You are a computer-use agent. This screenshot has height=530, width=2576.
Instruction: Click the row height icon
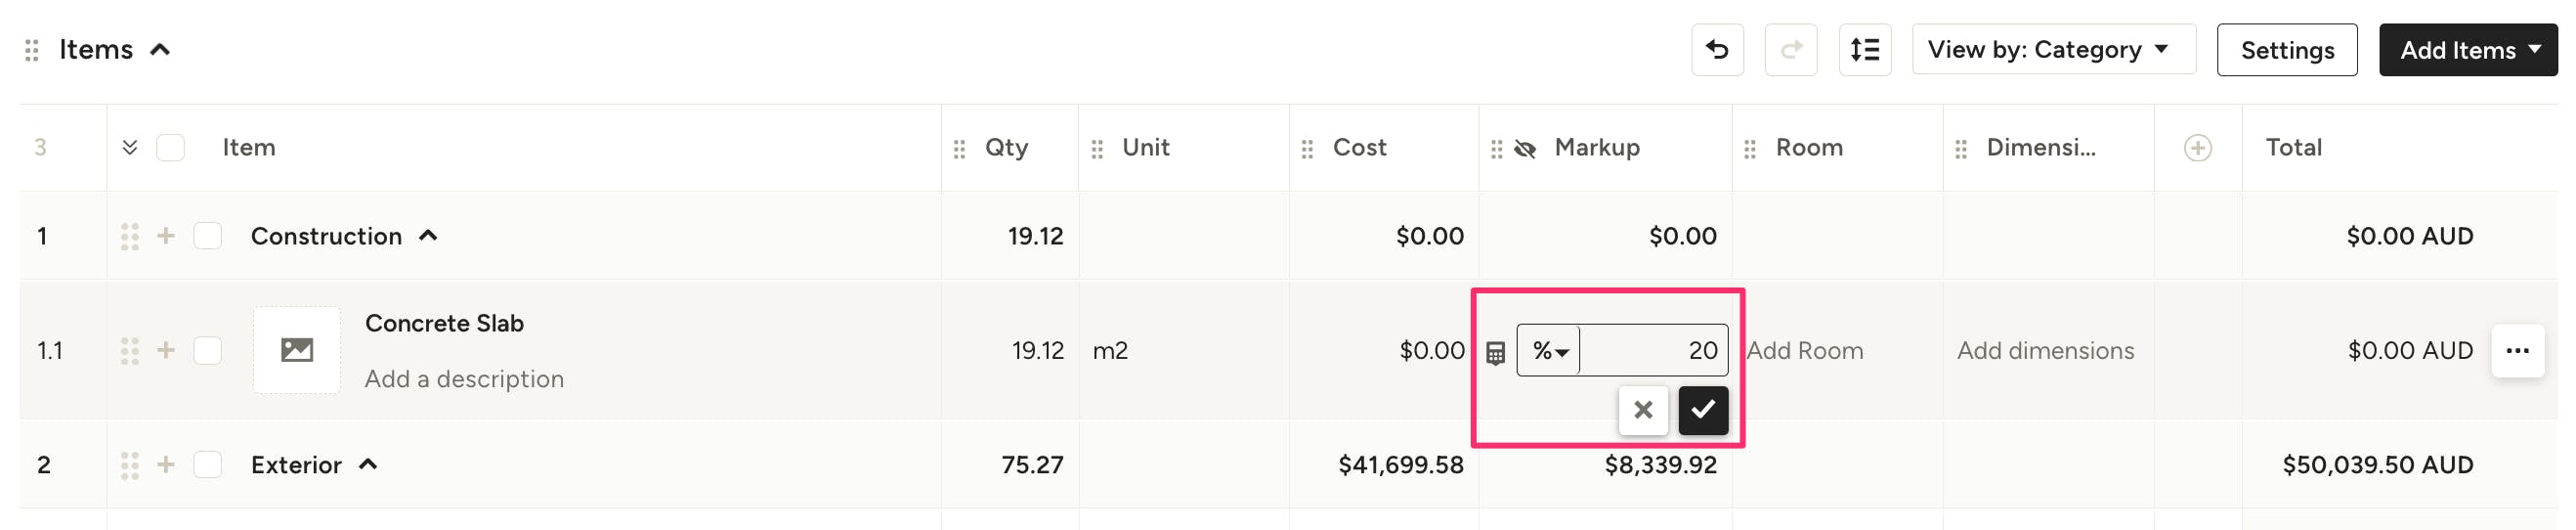tap(1864, 50)
